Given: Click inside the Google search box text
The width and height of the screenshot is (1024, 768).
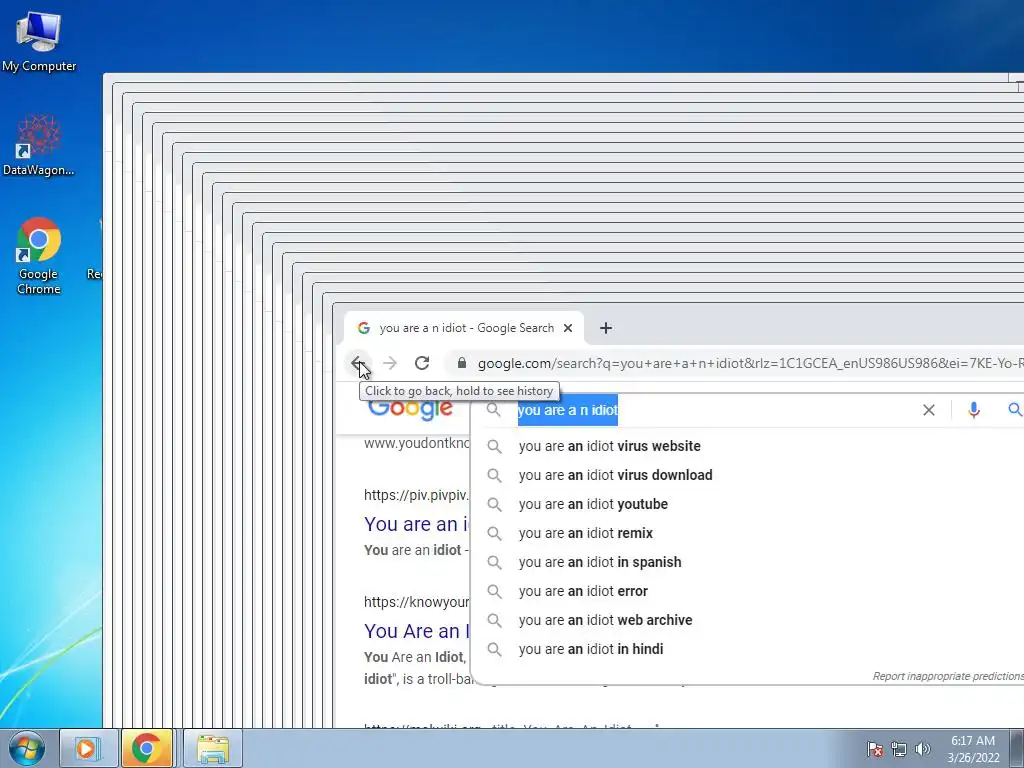Looking at the screenshot, I should [x=568, y=410].
